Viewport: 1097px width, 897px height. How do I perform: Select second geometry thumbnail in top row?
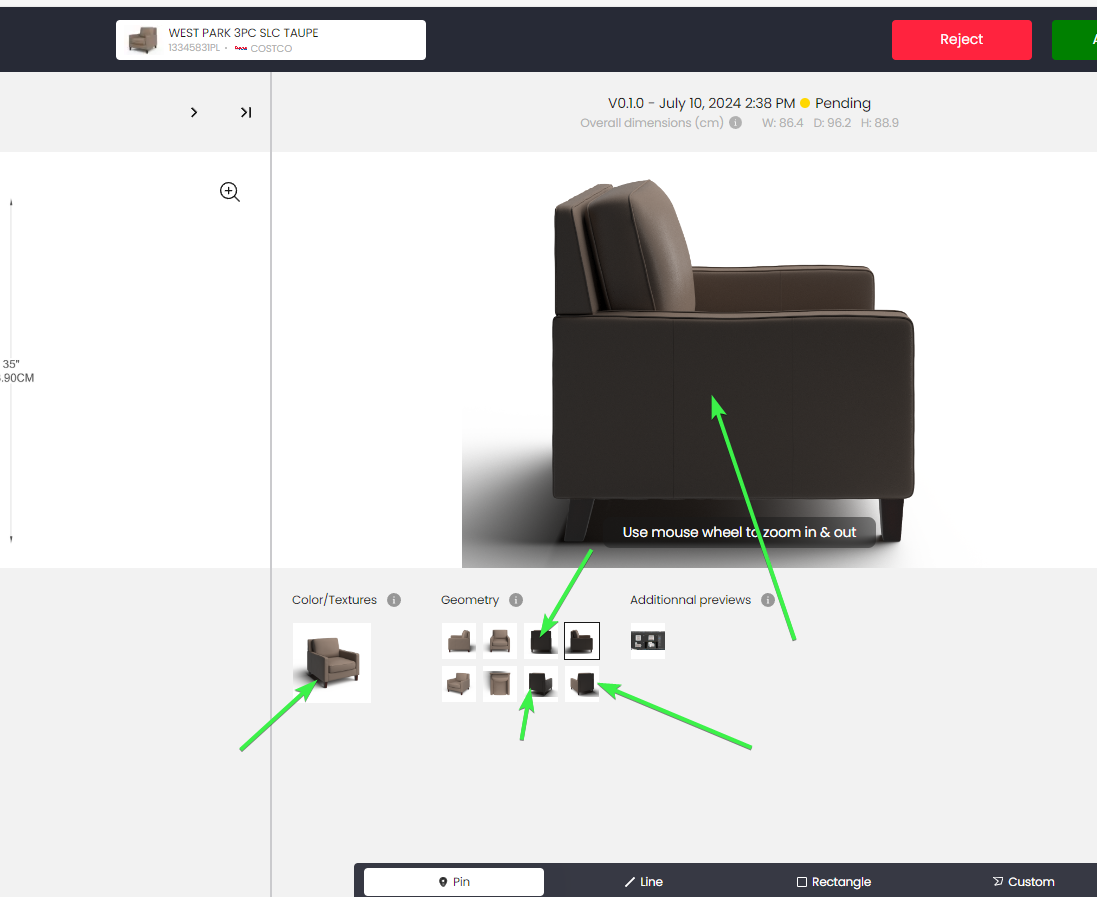coord(500,641)
